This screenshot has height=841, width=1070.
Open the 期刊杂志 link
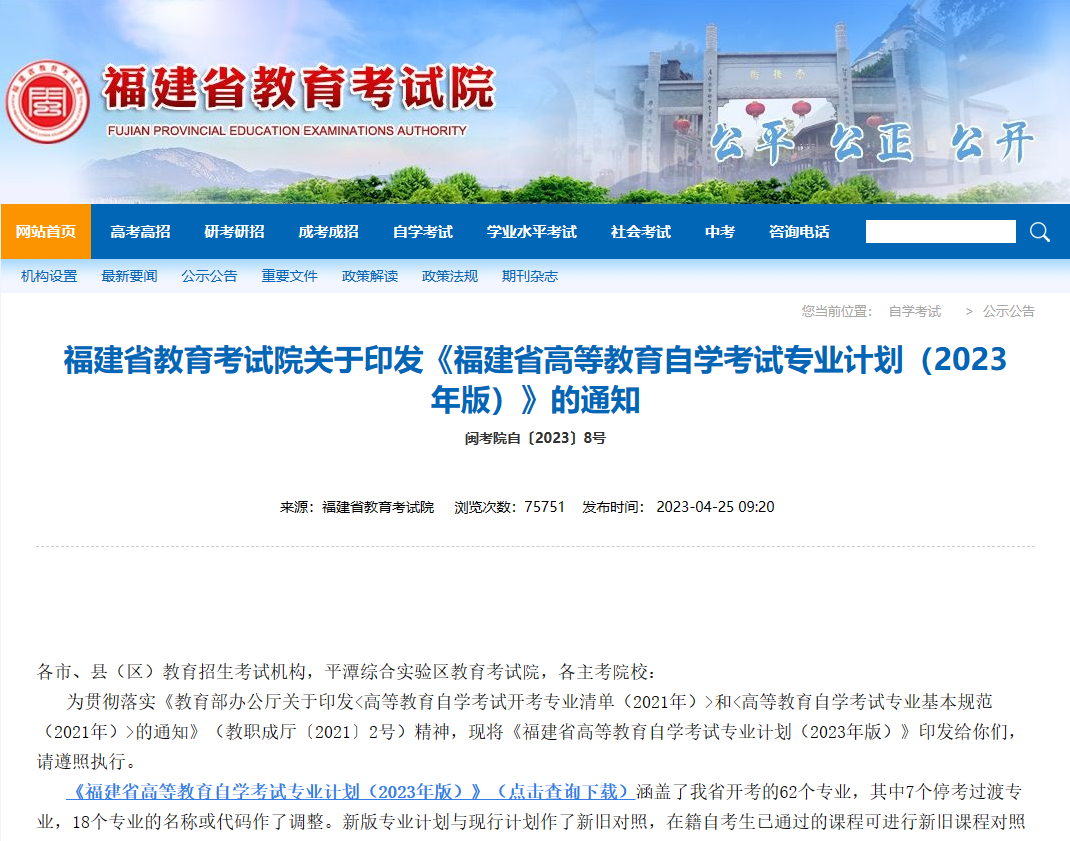pos(529,276)
